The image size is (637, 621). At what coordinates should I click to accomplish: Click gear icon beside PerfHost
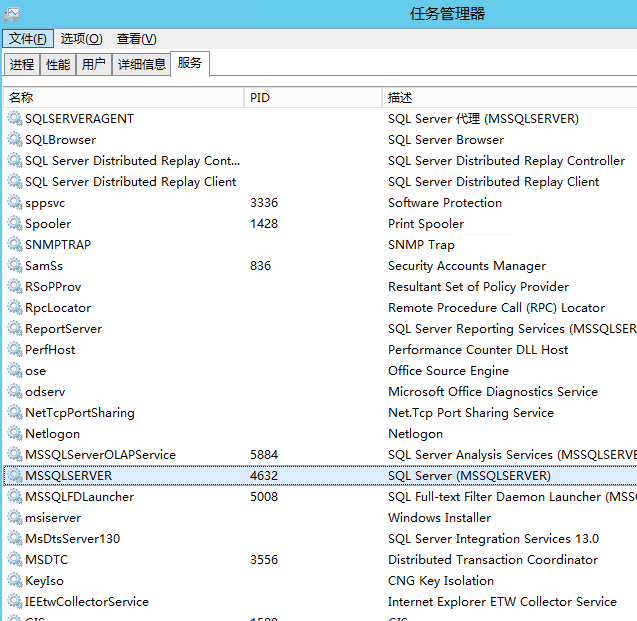coord(15,349)
